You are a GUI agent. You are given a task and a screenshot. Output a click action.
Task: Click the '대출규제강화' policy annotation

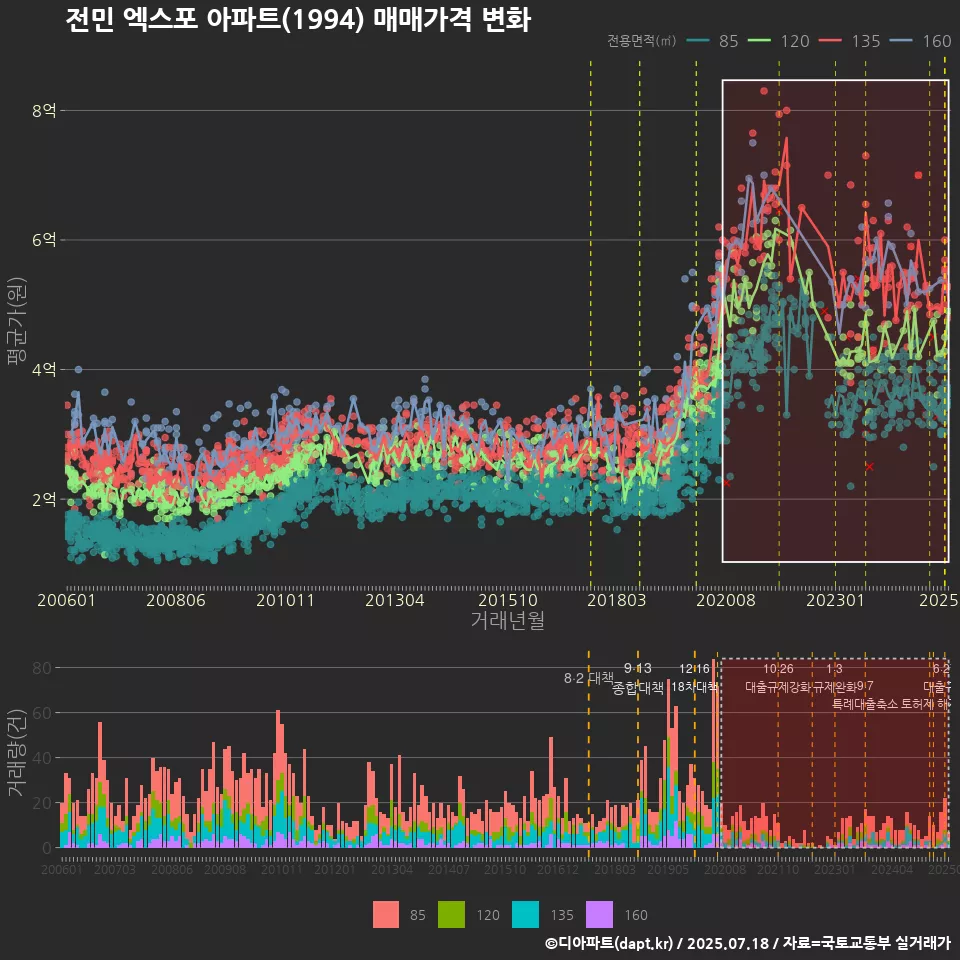(778, 686)
